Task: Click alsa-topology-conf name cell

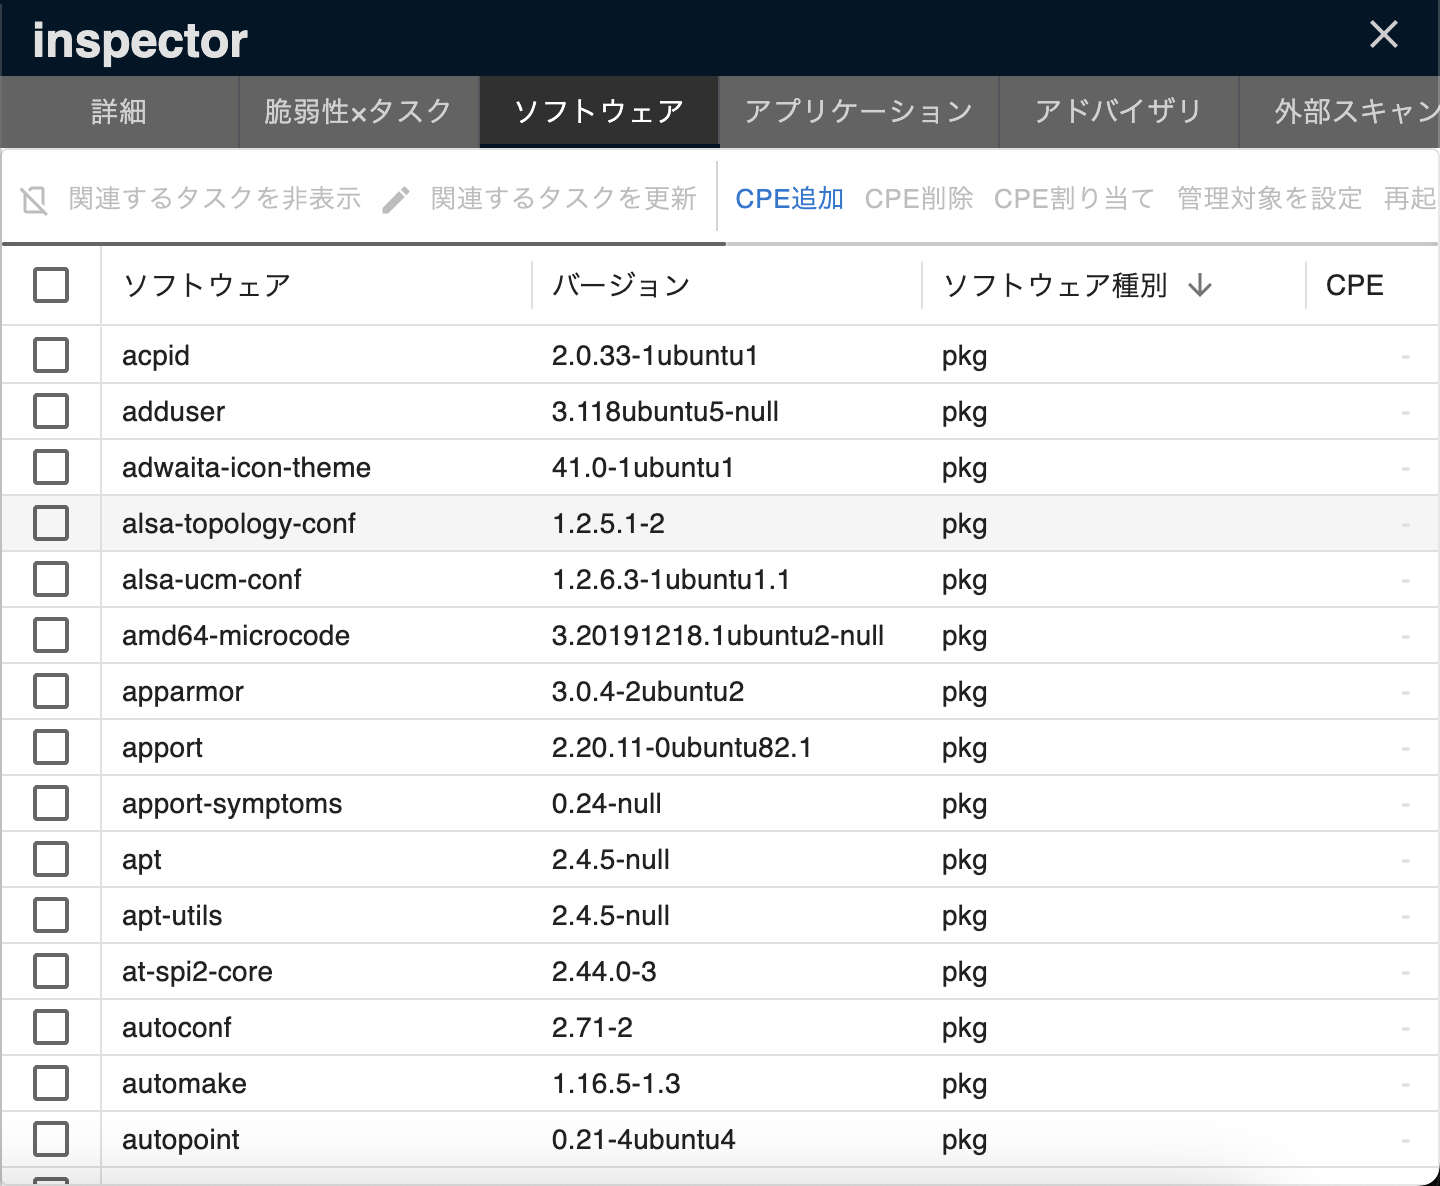Action: click(x=239, y=524)
